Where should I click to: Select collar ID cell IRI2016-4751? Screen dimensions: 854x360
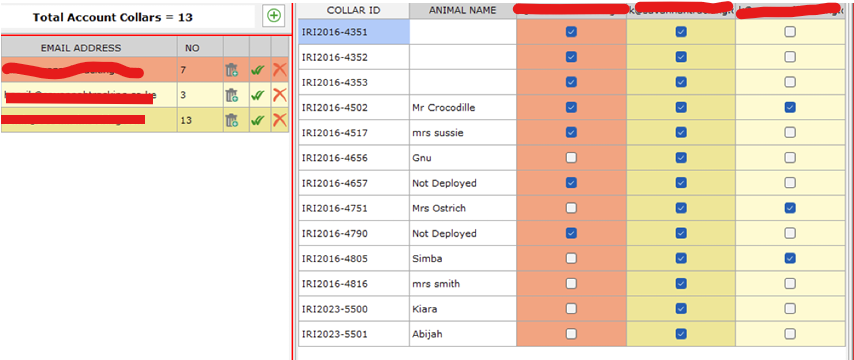[353, 208]
